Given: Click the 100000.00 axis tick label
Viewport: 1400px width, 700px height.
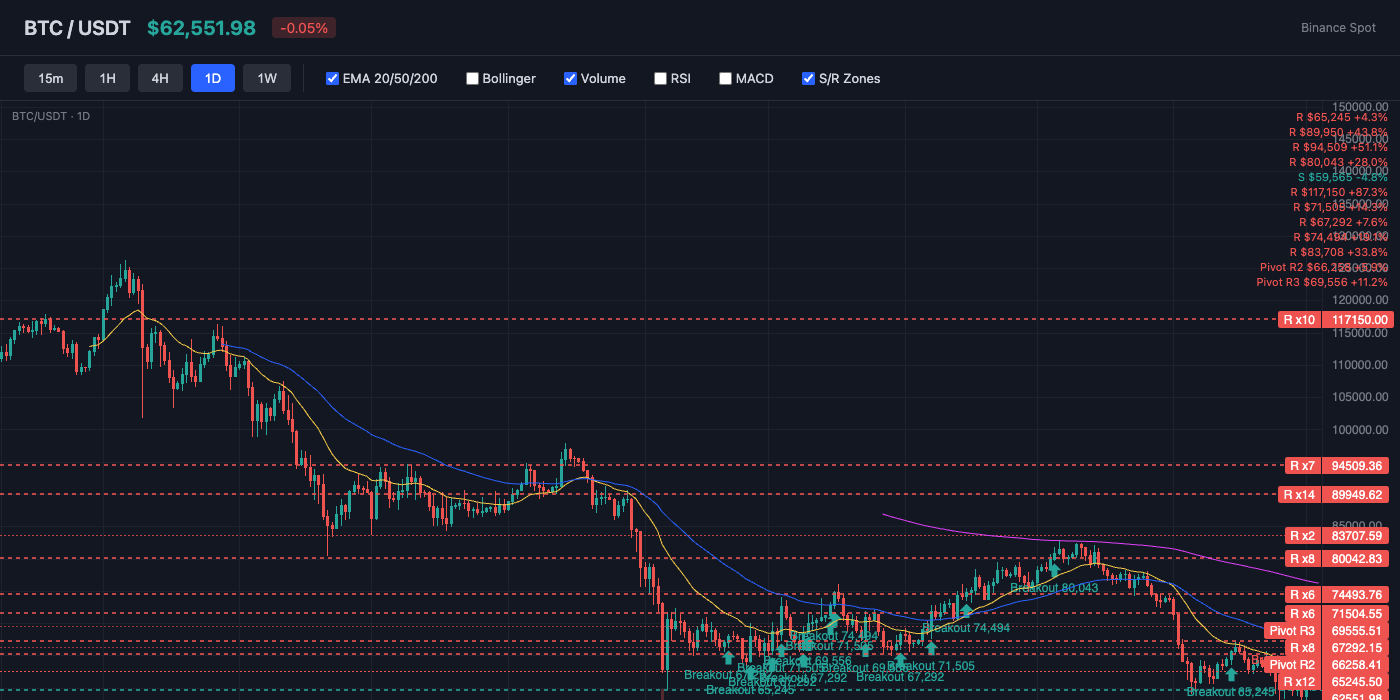Looking at the screenshot, I should click(x=1360, y=430).
